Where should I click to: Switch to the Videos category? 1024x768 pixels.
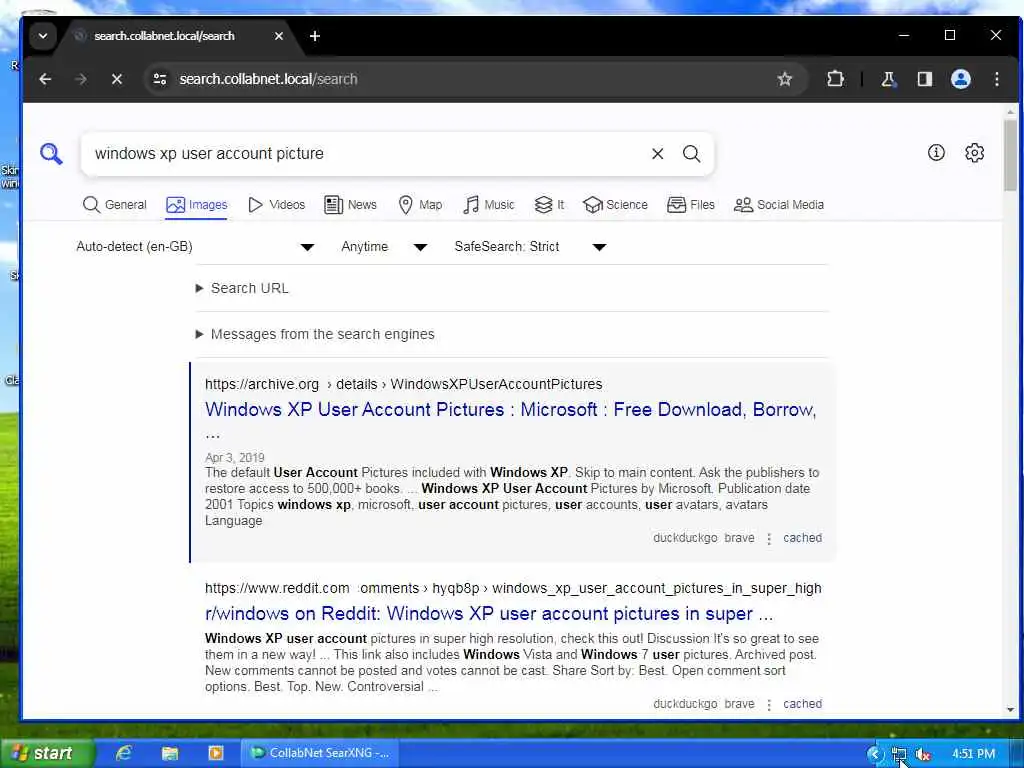pyautogui.click(x=277, y=204)
